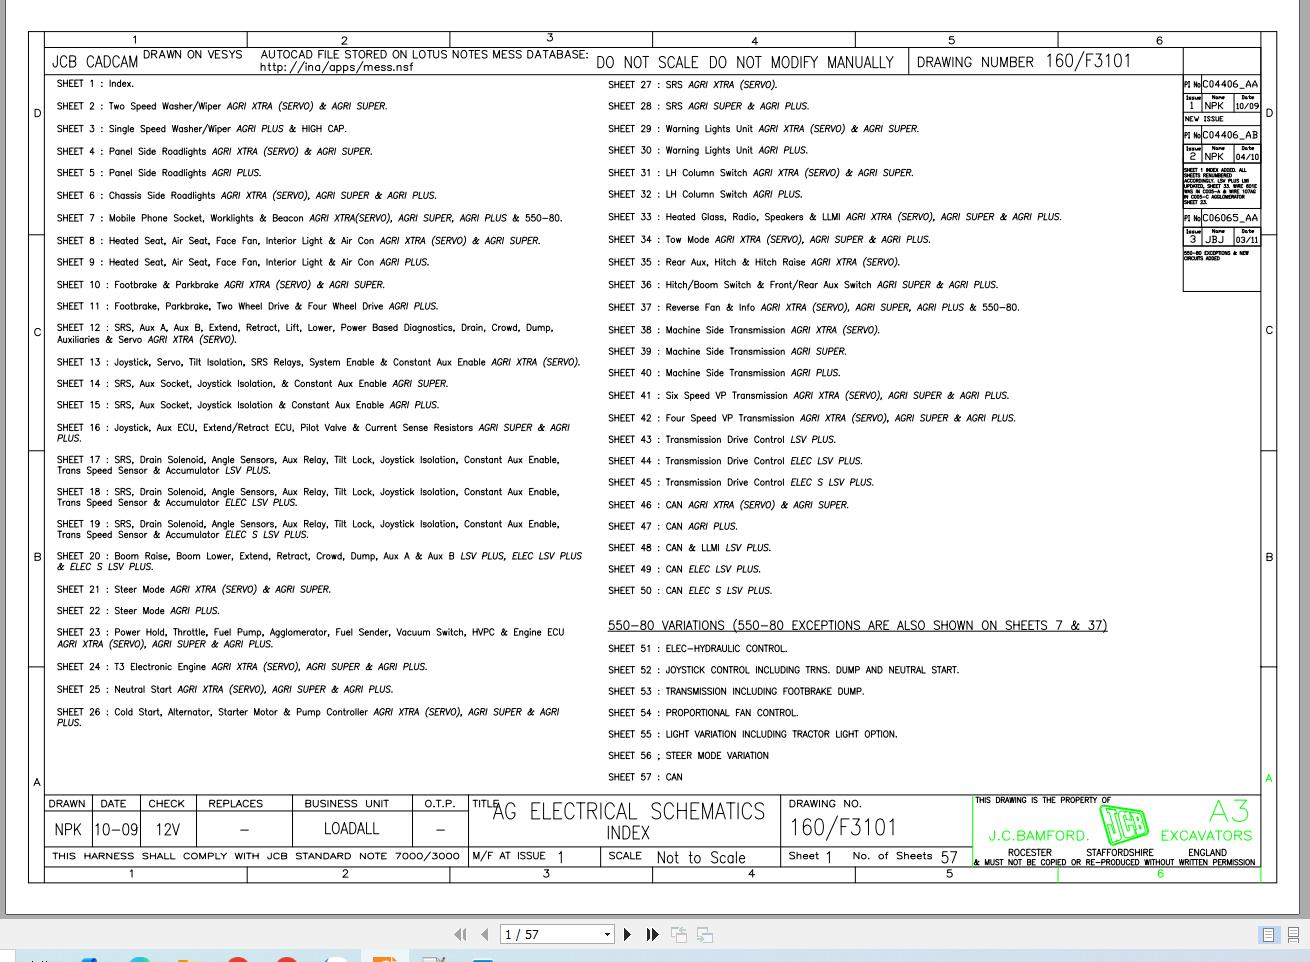Click SHEET 50 CAN ELEC S LSV PLUS
1310x962 pixels.
click(x=690, y=591)
